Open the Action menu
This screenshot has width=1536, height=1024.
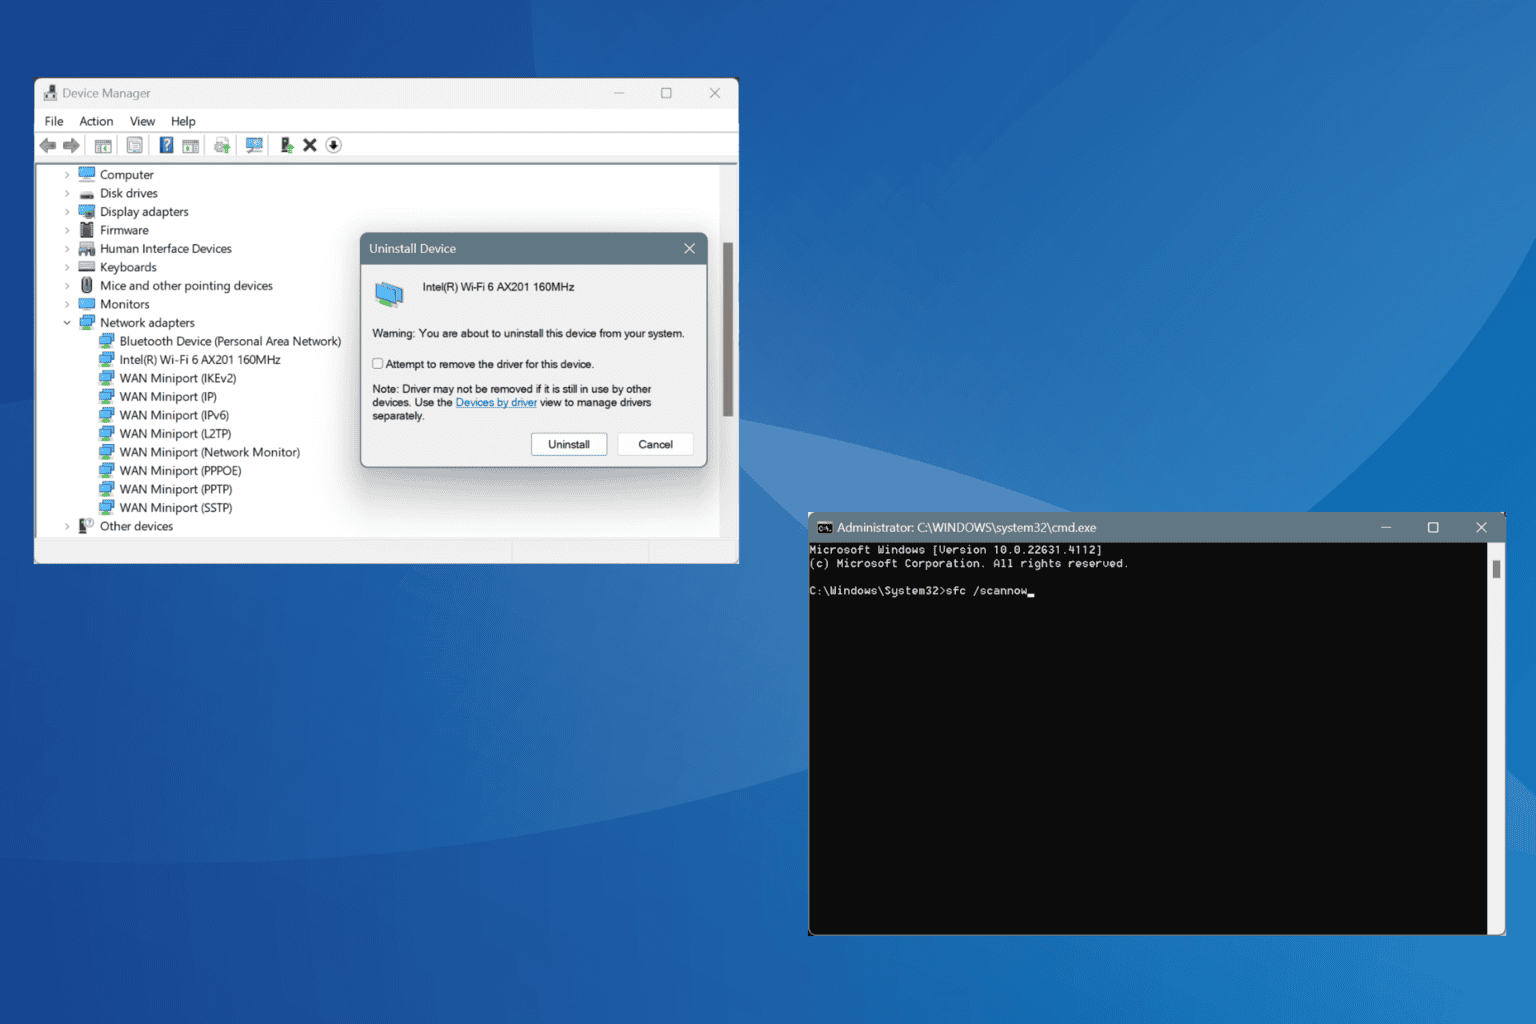[x=96, y=121]
